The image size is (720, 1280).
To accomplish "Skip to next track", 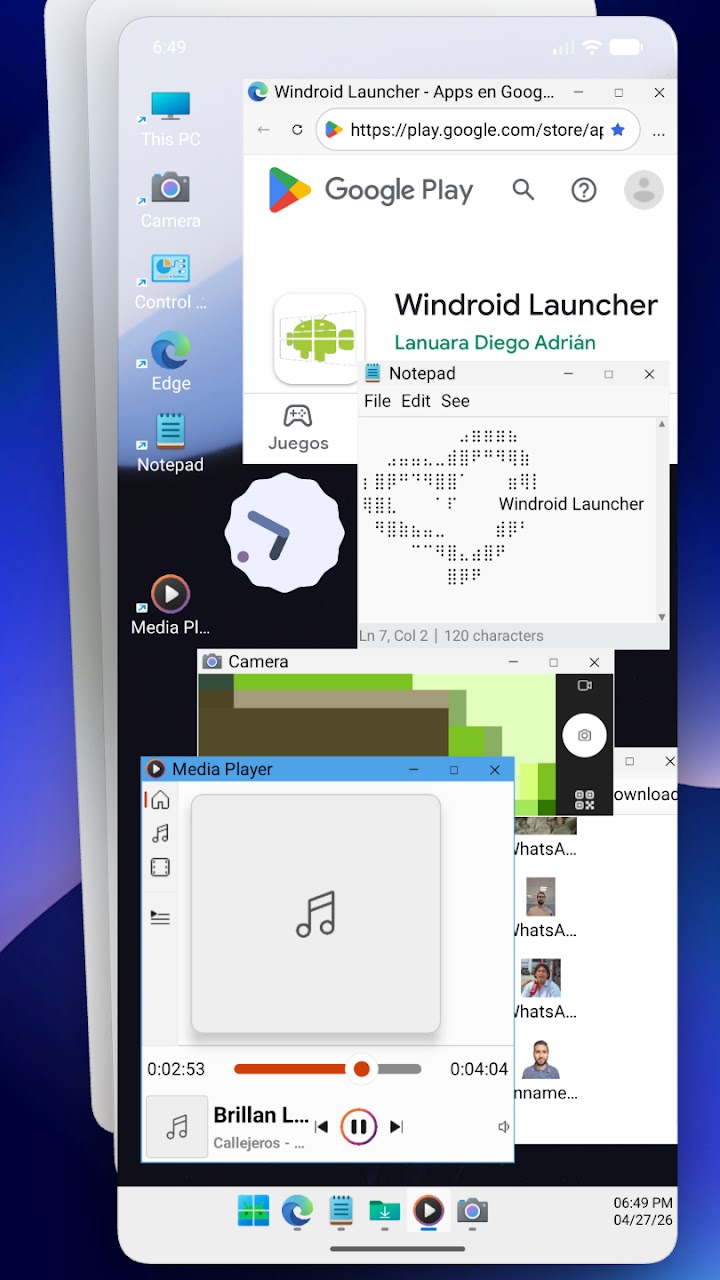I will click(396, 1127).
